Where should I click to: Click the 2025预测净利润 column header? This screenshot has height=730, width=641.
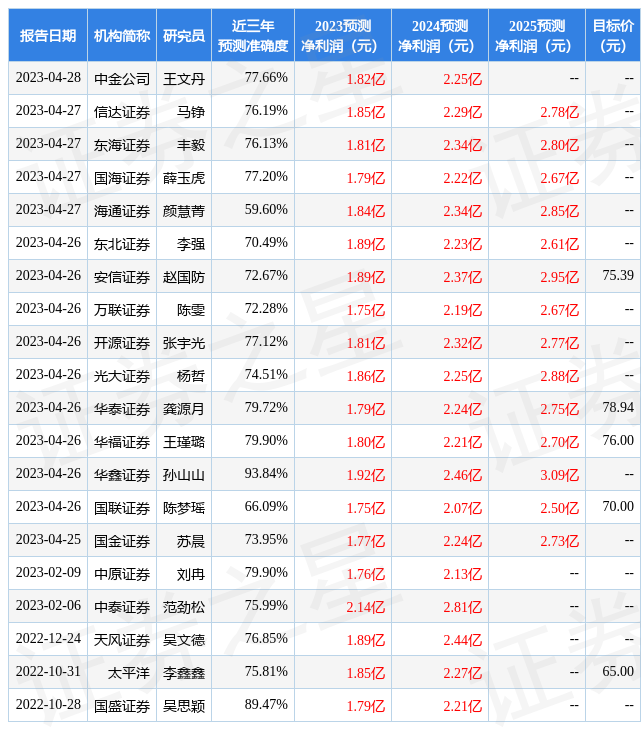(536, 36)
